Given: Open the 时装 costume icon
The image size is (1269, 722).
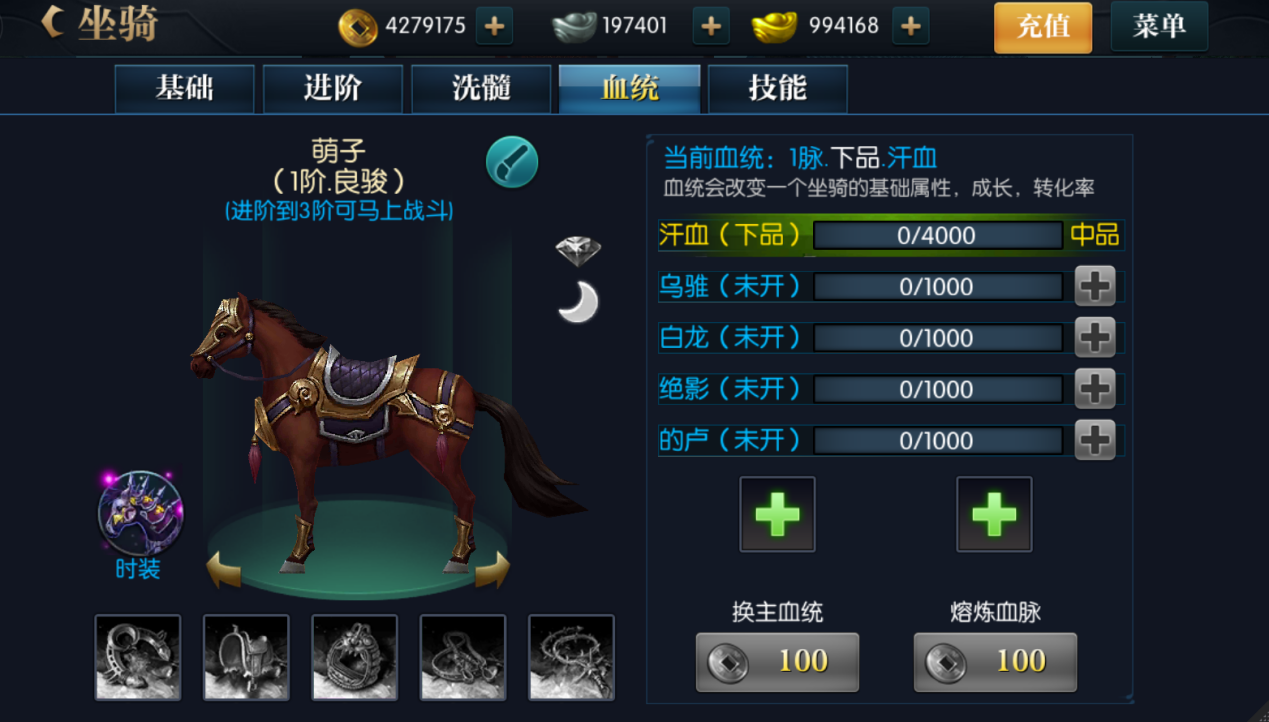Looking at the screenshot, I should click(140, 514).
